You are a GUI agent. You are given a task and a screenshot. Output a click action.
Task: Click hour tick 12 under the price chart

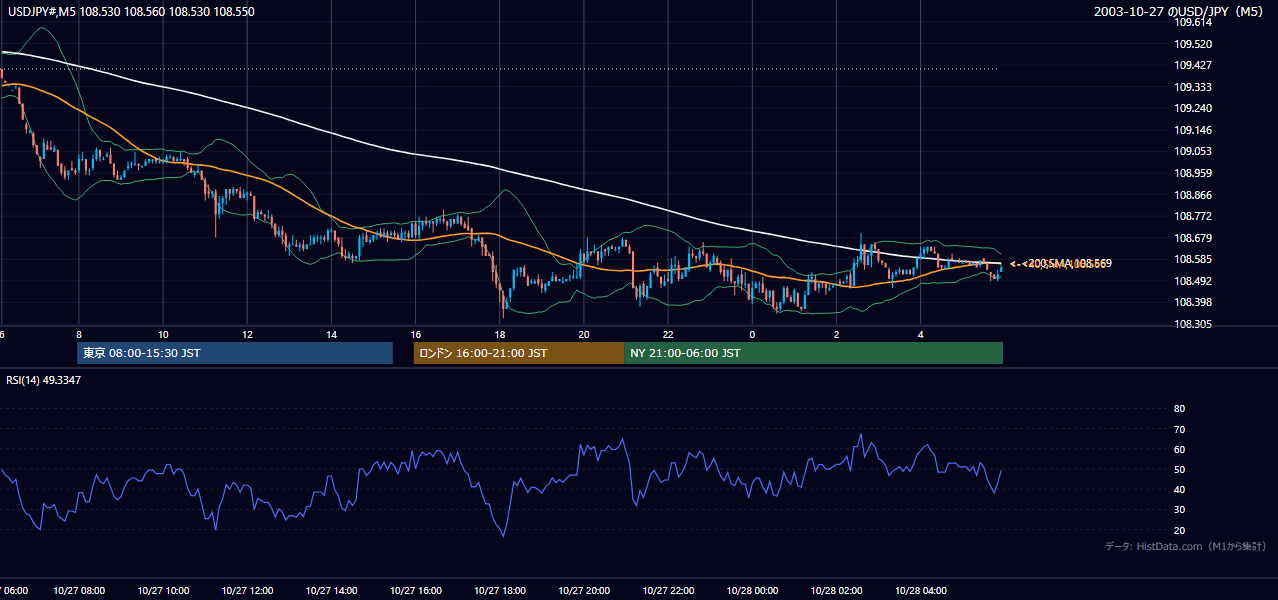[247, 334]
